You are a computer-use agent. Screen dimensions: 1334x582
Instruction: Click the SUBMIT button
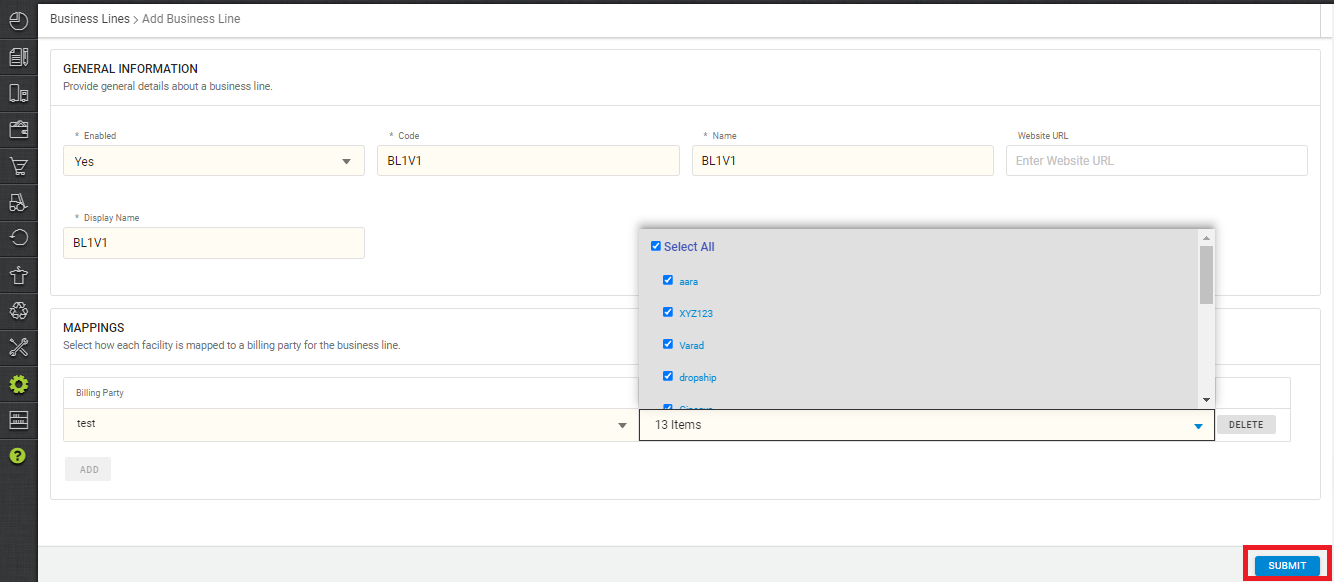[x=1287, y=565]
